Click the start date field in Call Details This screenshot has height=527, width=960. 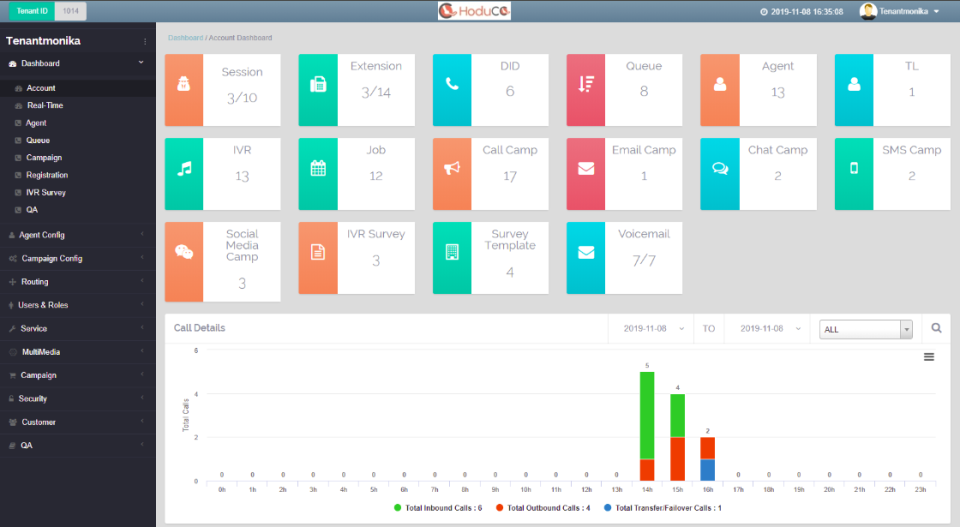pos(652,328)
